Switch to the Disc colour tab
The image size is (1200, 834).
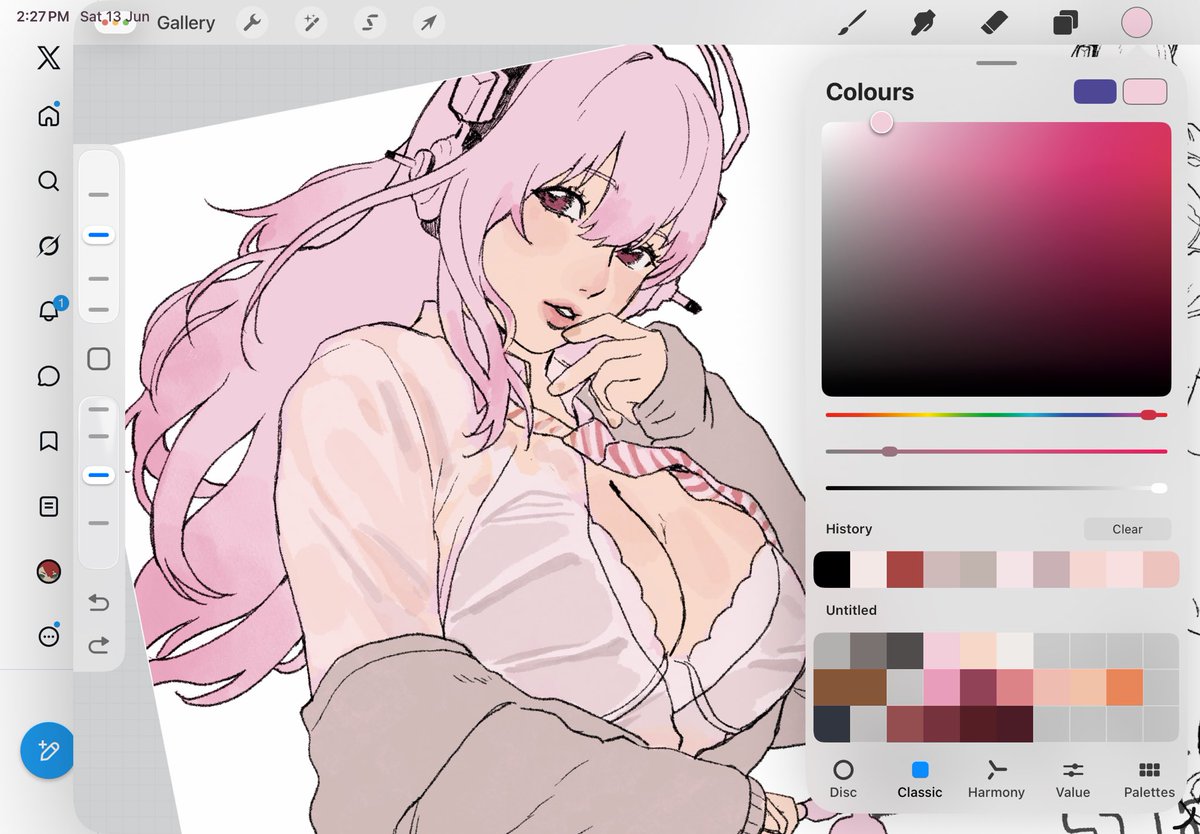point(843,779)
